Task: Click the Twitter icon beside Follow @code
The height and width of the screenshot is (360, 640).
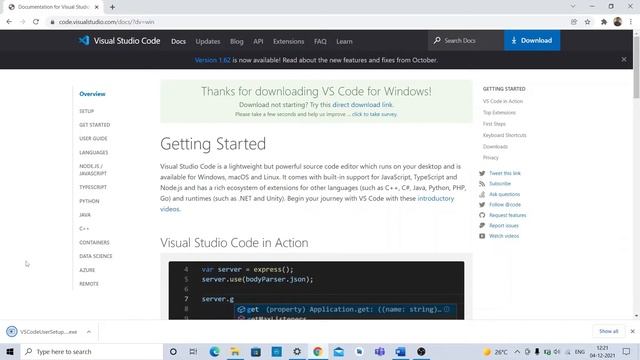Action: tap(482, 204)
